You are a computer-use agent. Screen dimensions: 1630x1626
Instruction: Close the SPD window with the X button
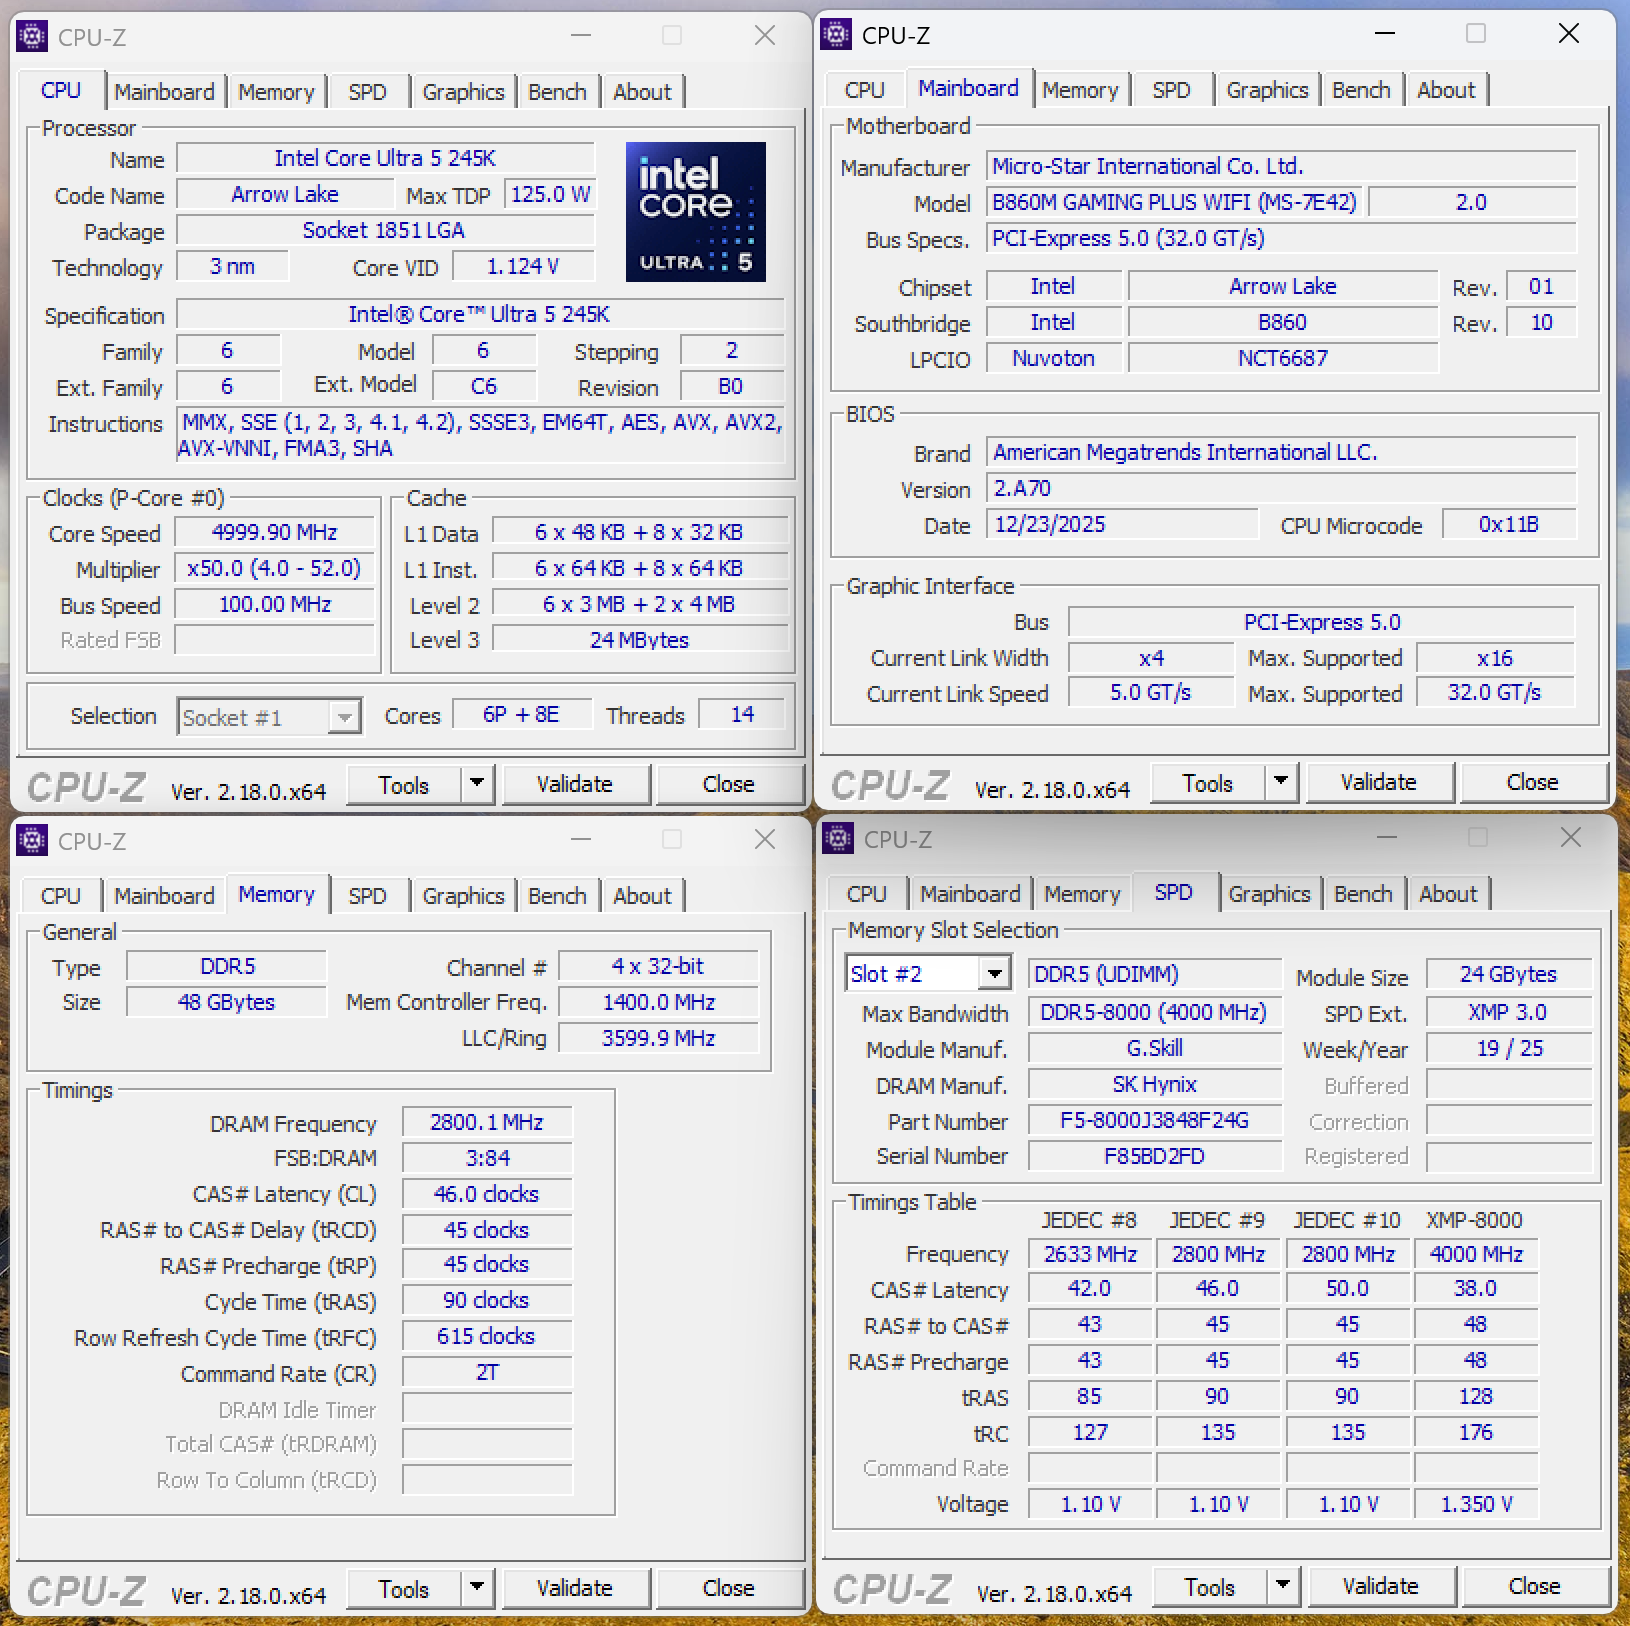1570,838
